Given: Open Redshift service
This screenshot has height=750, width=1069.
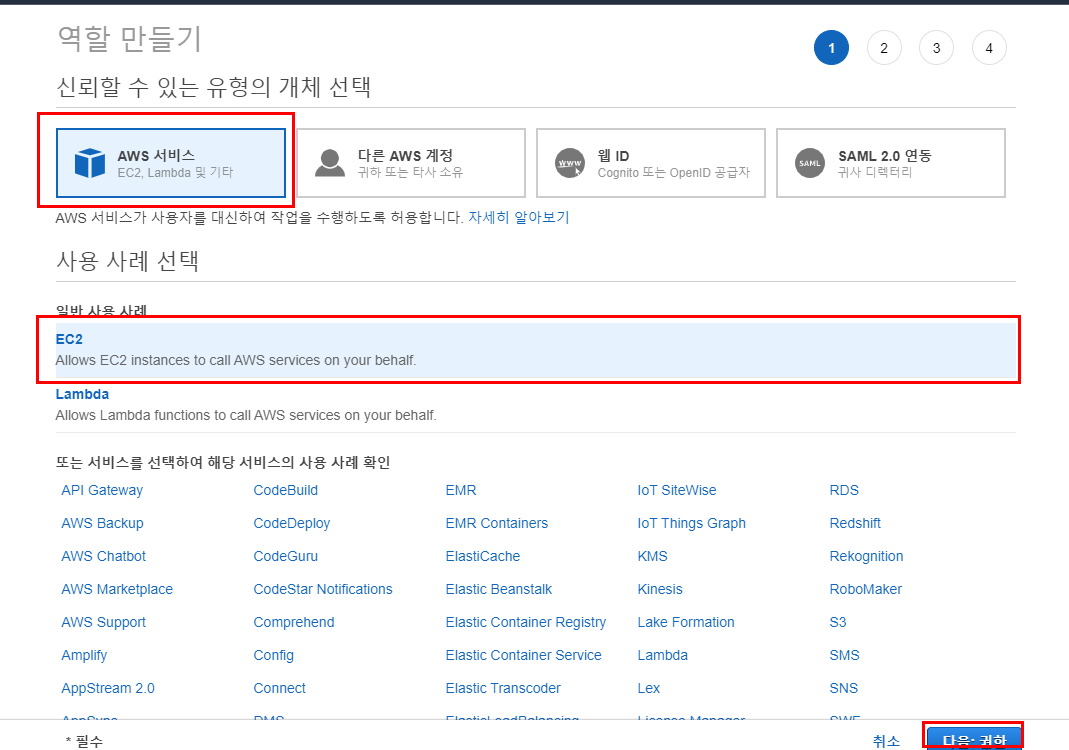Looking at the screenshot, I should point(855,523).
